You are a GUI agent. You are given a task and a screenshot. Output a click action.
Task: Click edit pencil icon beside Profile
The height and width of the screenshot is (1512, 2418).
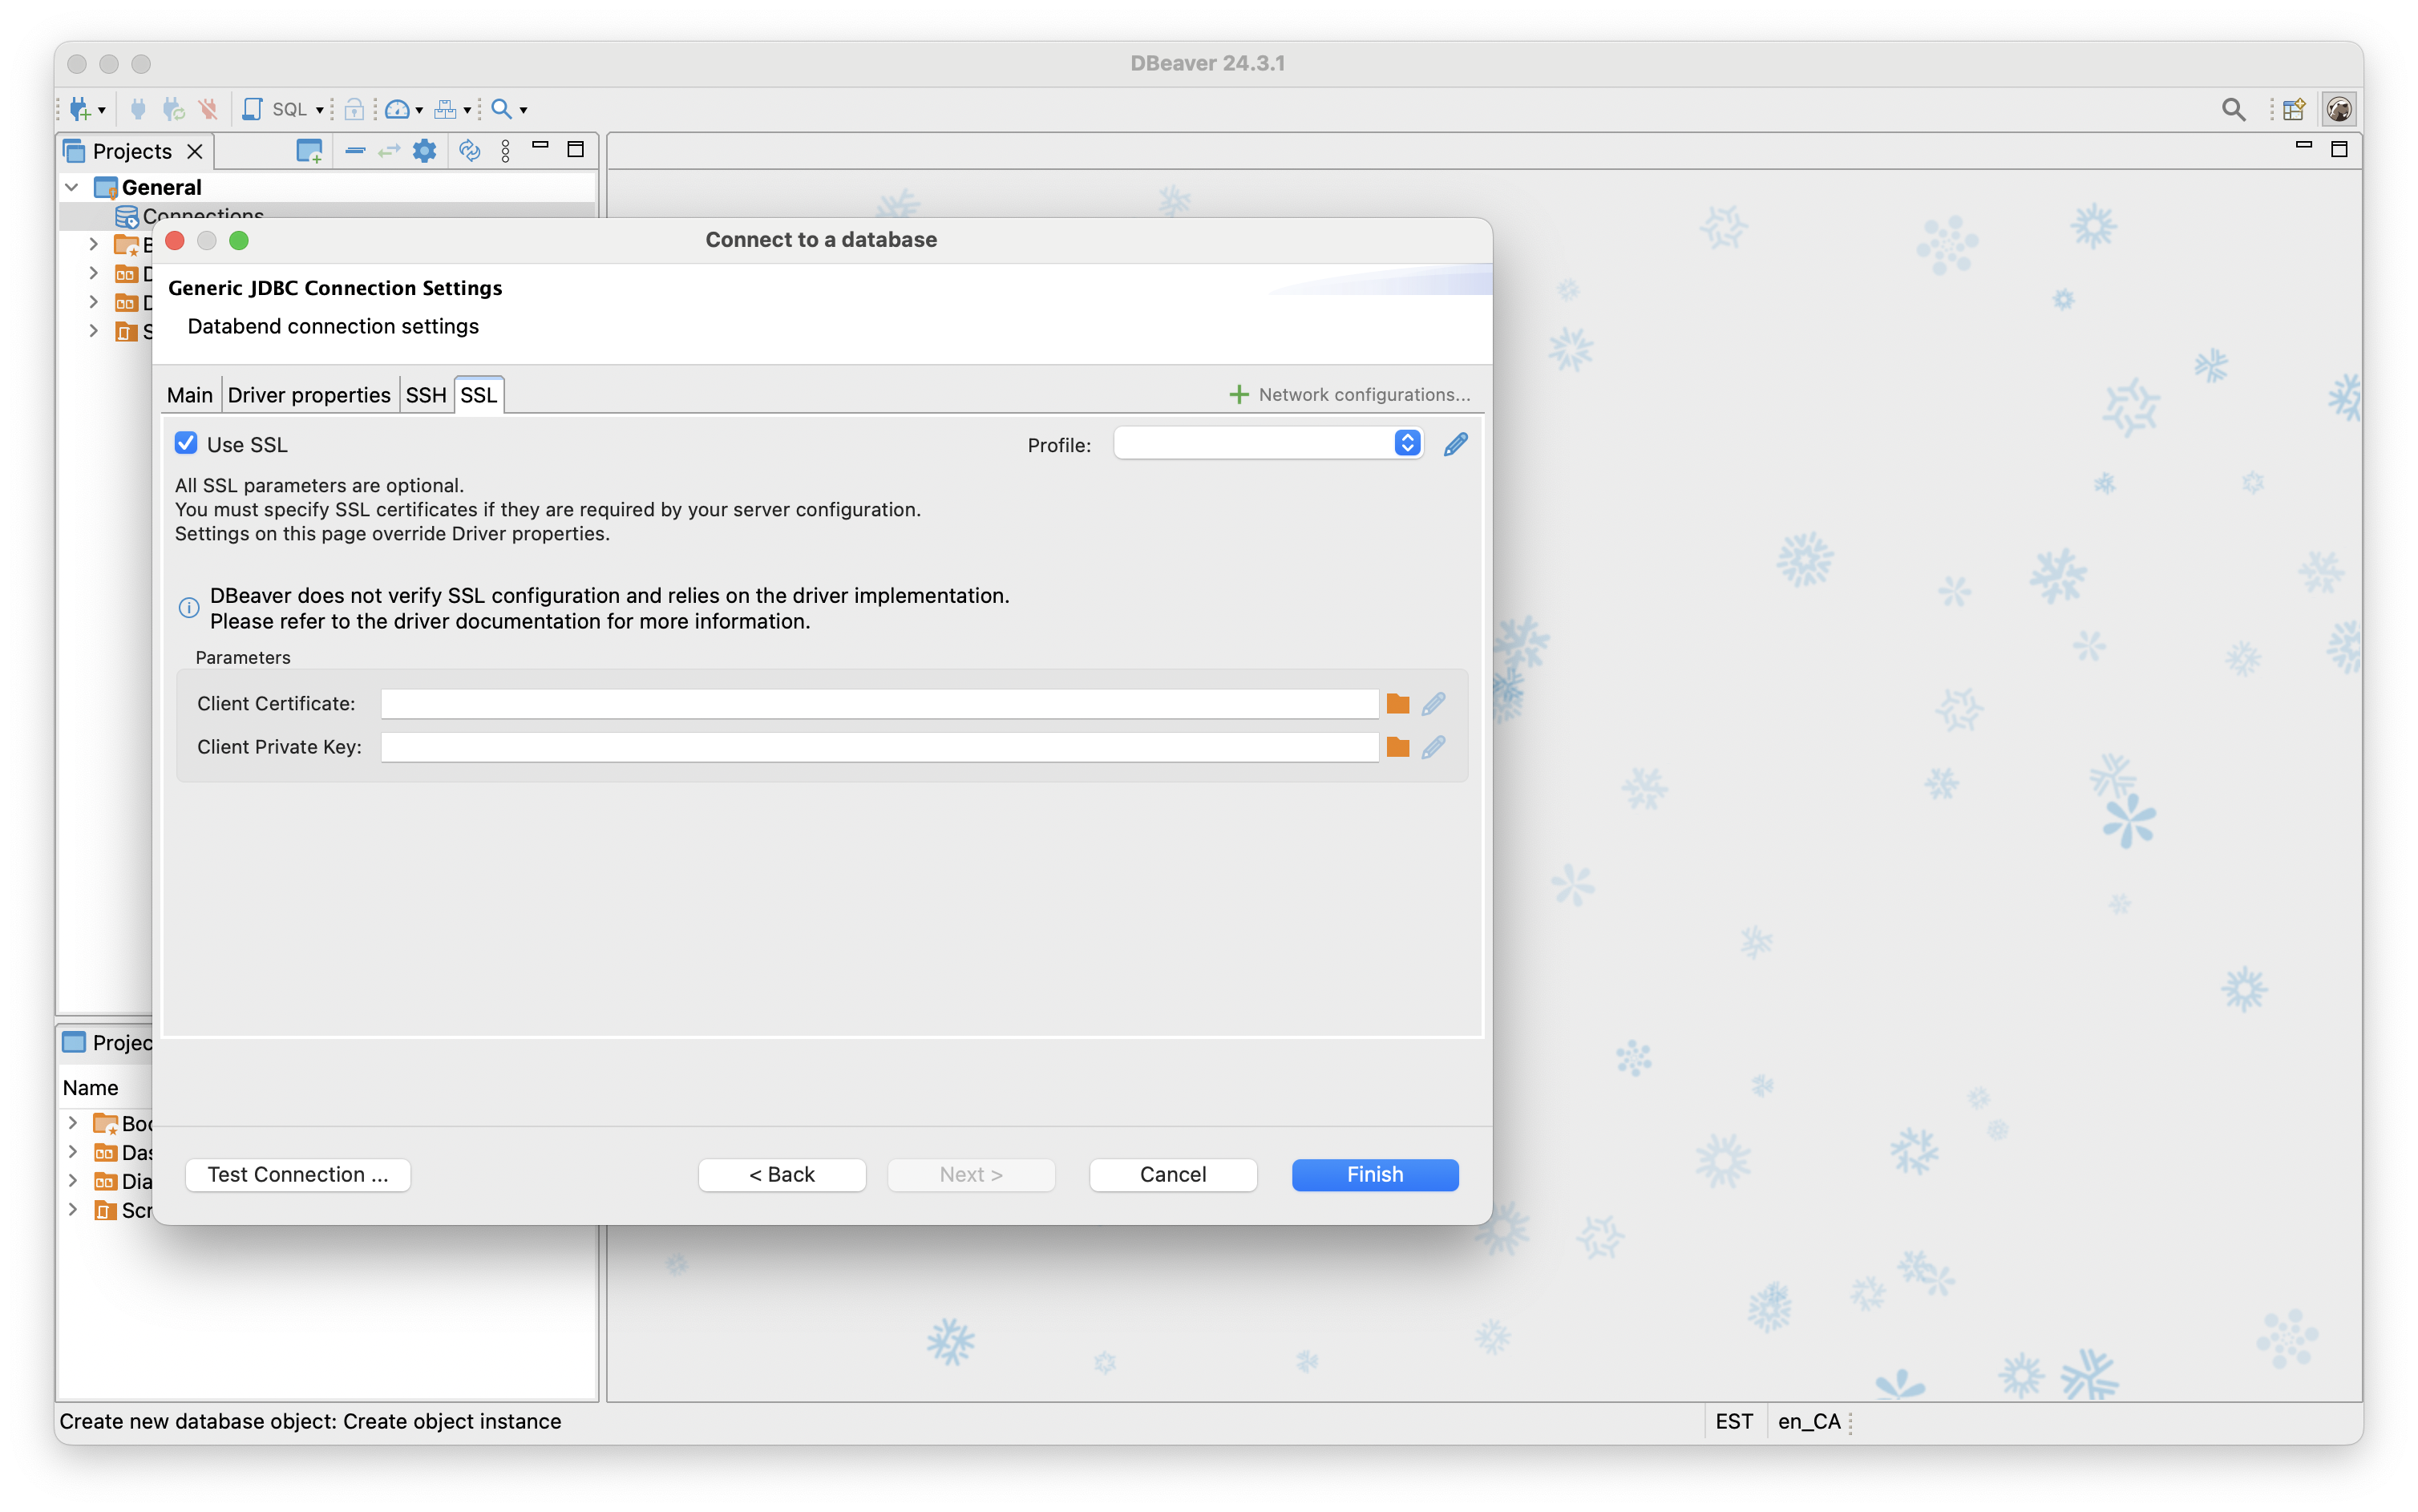1456,444
